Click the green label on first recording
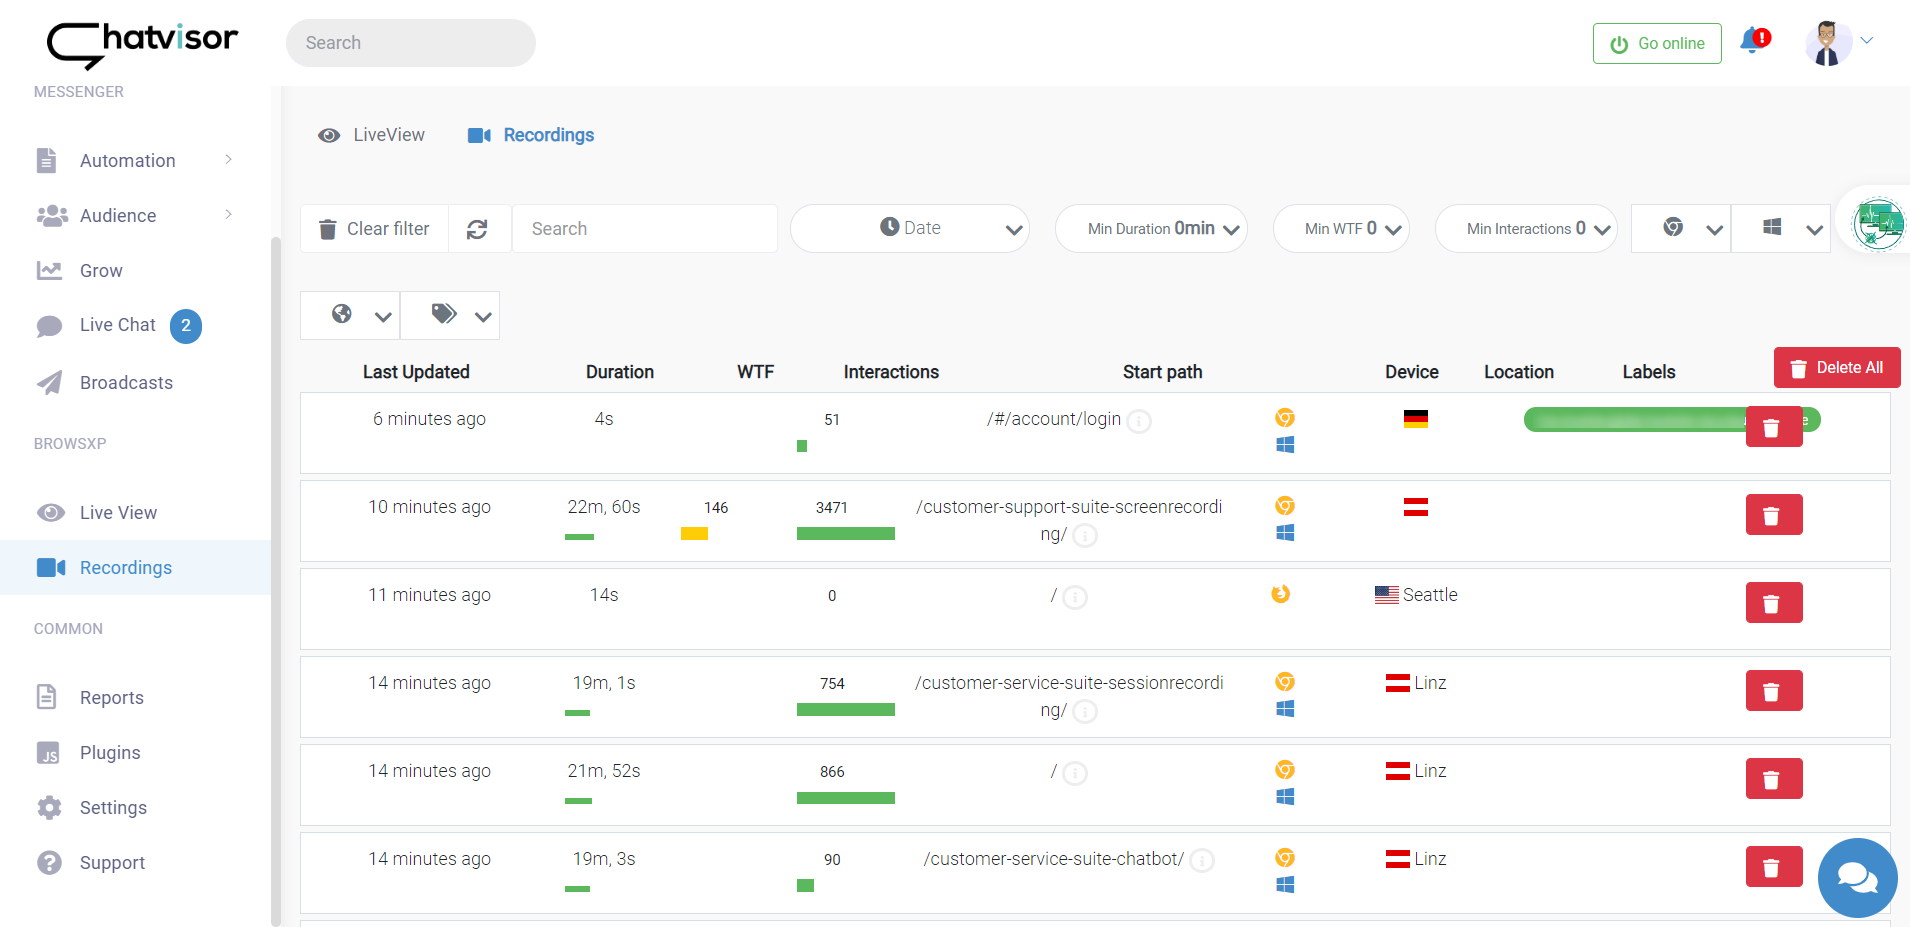The height and width of the screenshot is (927, 1910). point(1634,420)
